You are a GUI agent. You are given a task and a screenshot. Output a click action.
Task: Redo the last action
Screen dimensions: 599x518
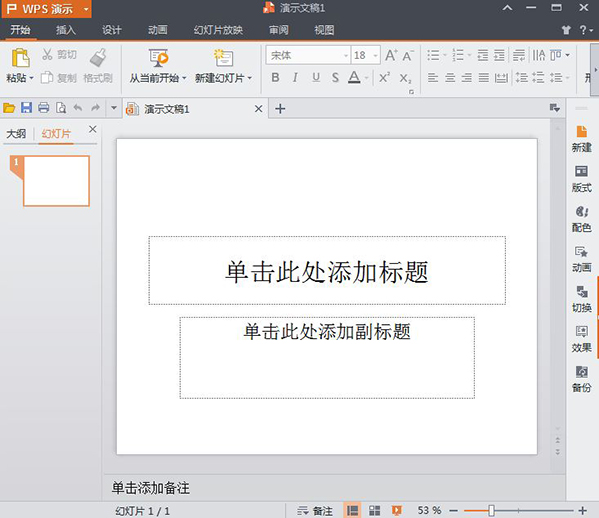point(96,108)
